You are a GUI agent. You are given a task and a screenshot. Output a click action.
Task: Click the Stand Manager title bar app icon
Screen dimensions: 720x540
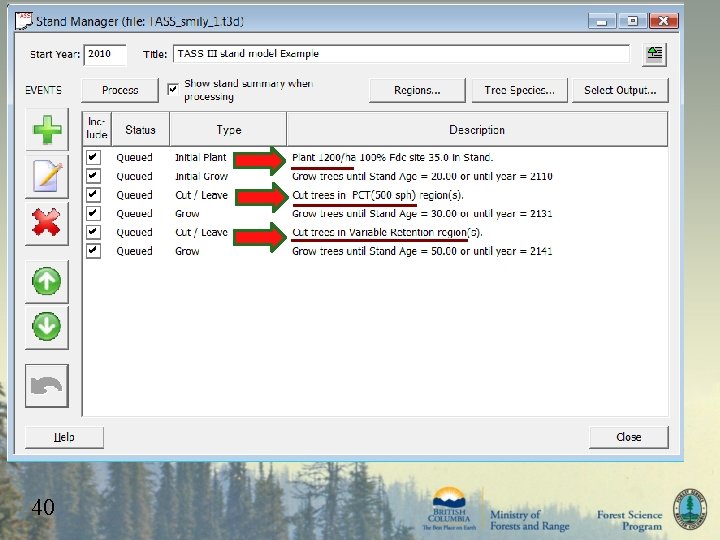(x=23, y=21)
